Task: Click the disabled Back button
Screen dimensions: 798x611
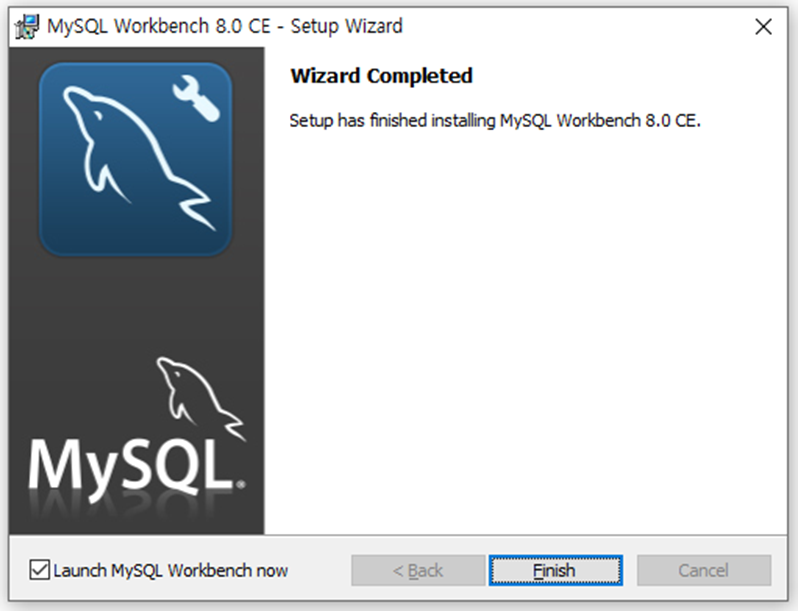Action: 418,570
